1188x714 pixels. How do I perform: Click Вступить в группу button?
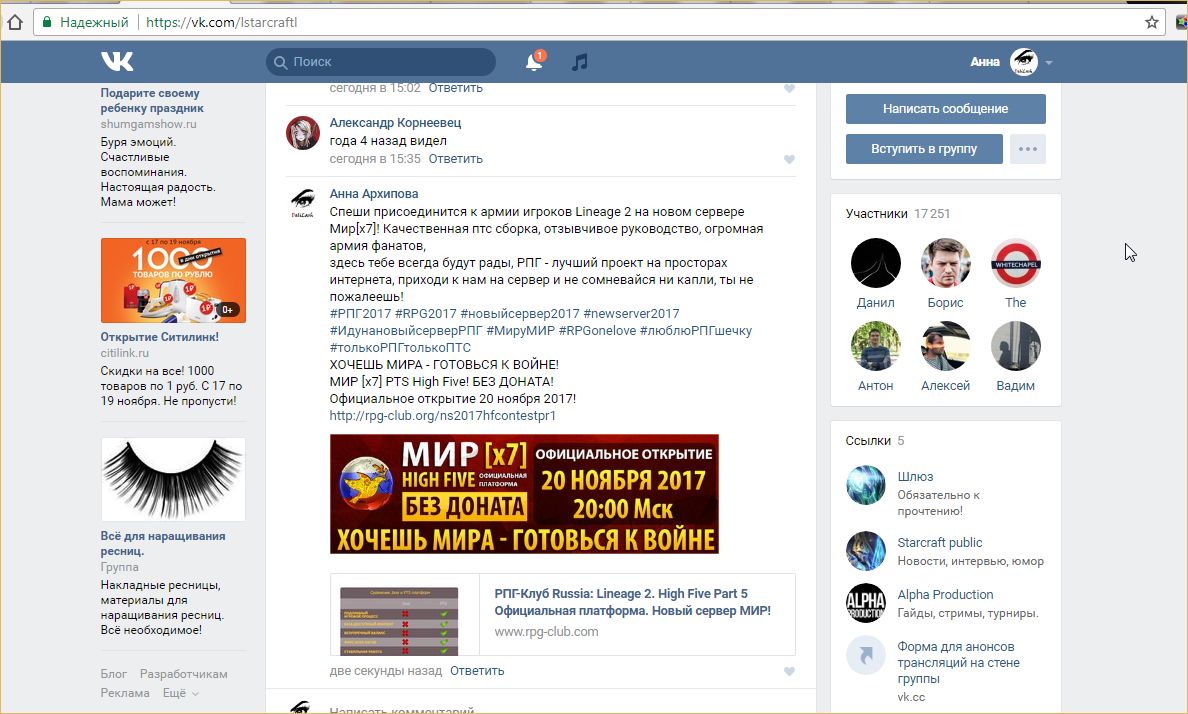924,149
